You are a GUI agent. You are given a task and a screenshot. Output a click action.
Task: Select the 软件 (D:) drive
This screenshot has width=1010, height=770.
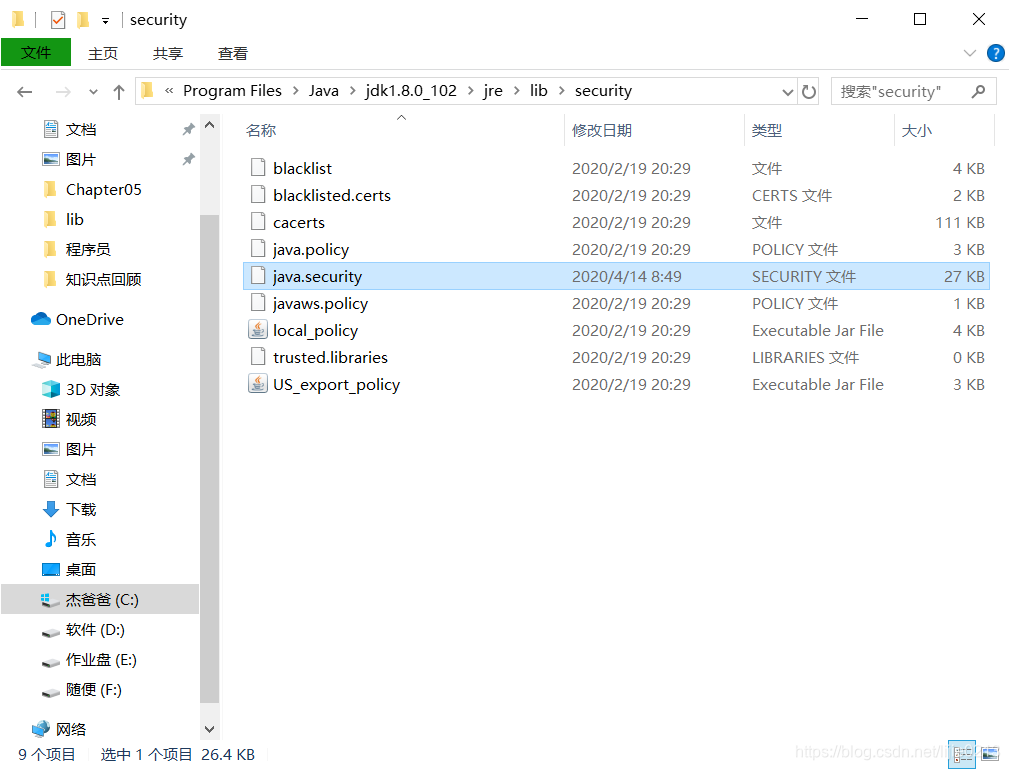pos(95,630)
